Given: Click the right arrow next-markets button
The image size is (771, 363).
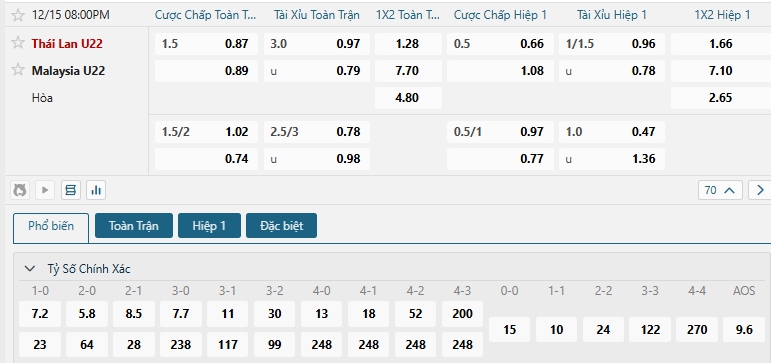Looking at the screenshot, I should point(760,190).
